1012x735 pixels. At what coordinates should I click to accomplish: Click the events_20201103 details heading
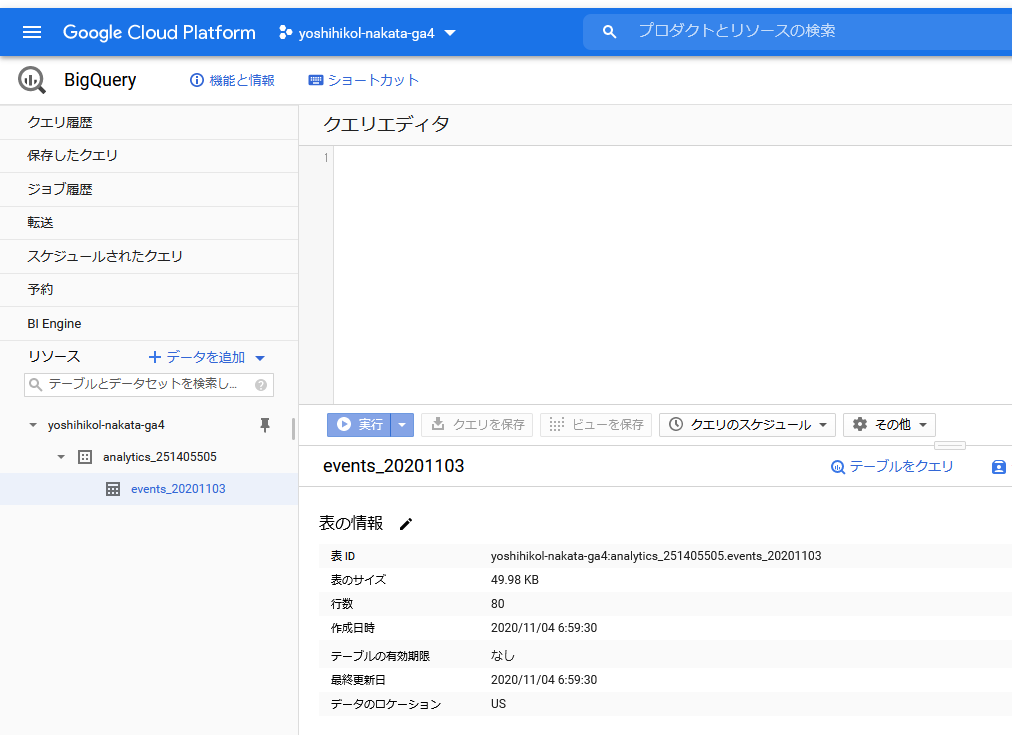394,466
